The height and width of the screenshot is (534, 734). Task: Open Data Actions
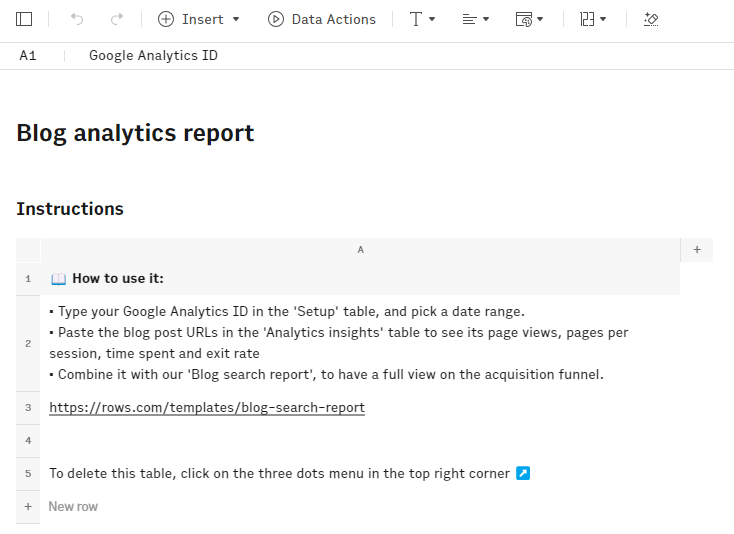322,19
